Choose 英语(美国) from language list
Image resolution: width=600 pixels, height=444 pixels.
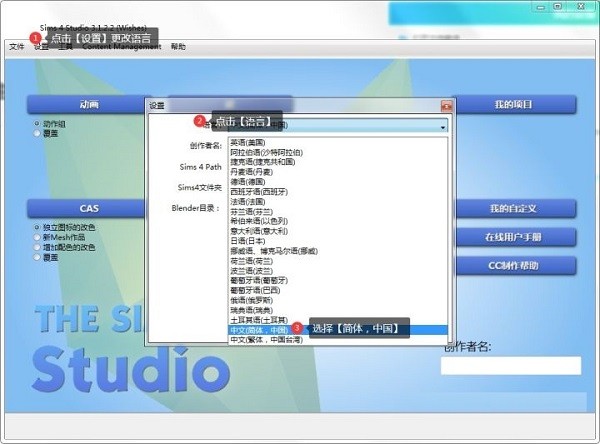point(338,142)
